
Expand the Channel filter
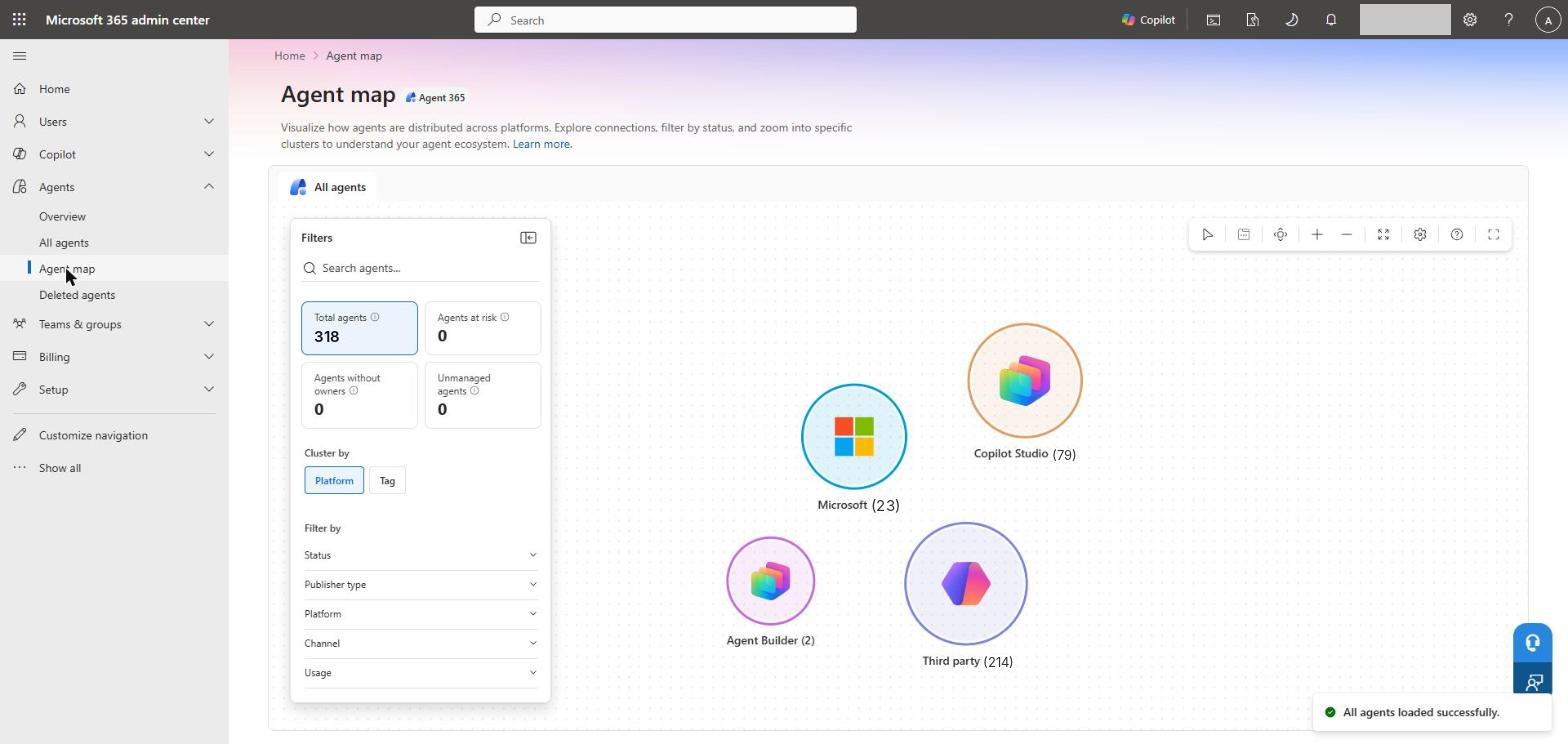pyautogui.click(x=420, y=643)
